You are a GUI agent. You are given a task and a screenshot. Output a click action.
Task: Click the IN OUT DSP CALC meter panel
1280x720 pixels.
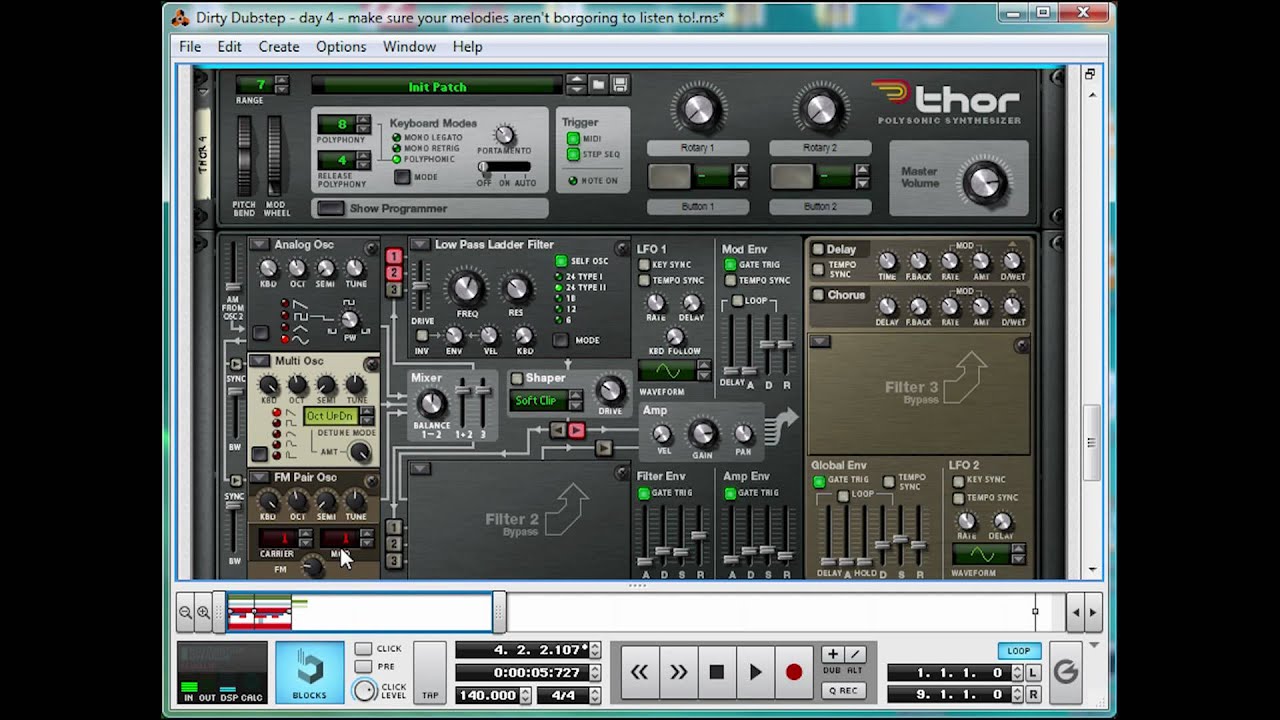[222, 672]
